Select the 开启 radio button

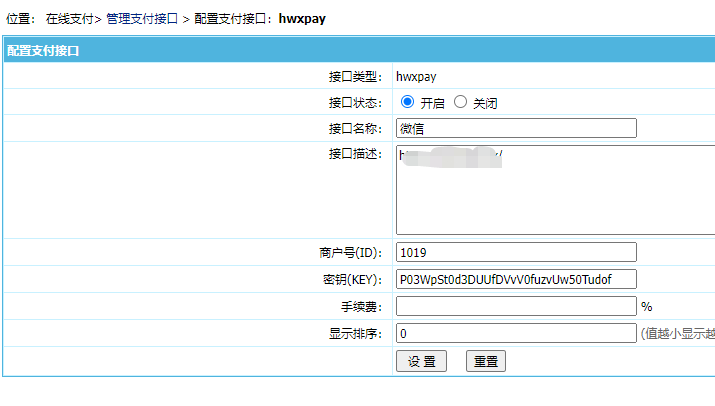[x=407, y=101]
